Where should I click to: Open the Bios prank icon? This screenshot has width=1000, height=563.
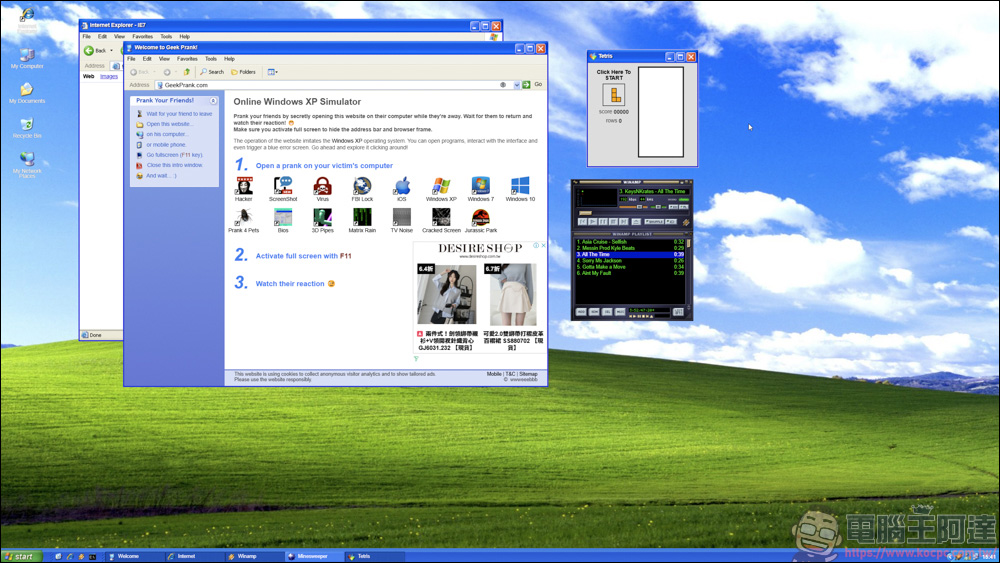coord(283,221)
